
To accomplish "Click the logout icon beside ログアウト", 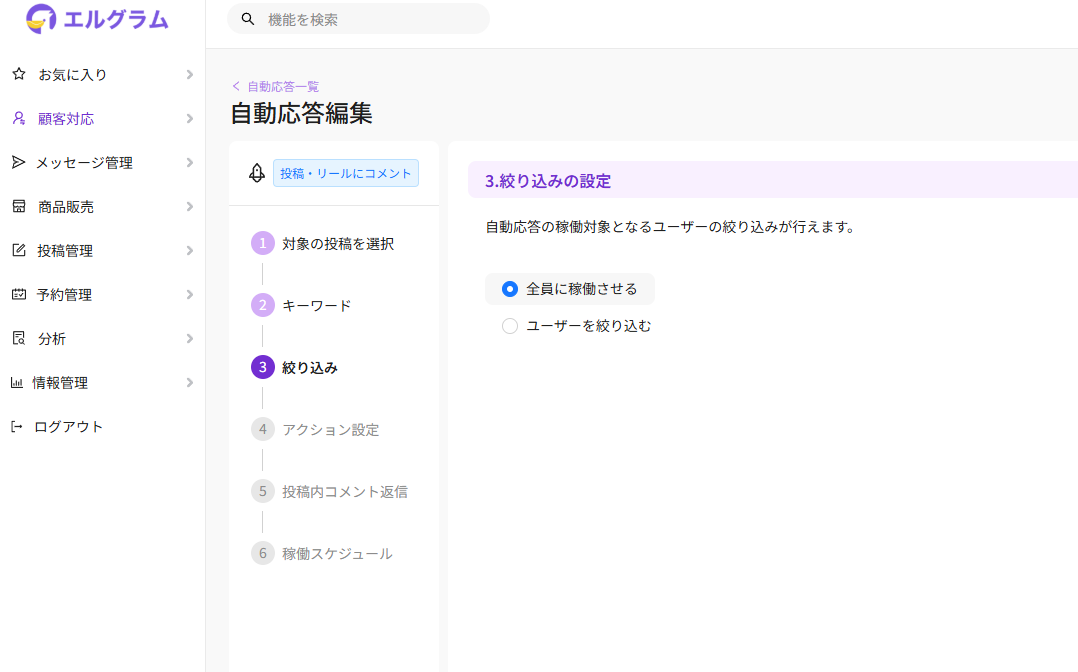I will click(x=16, y=426).
